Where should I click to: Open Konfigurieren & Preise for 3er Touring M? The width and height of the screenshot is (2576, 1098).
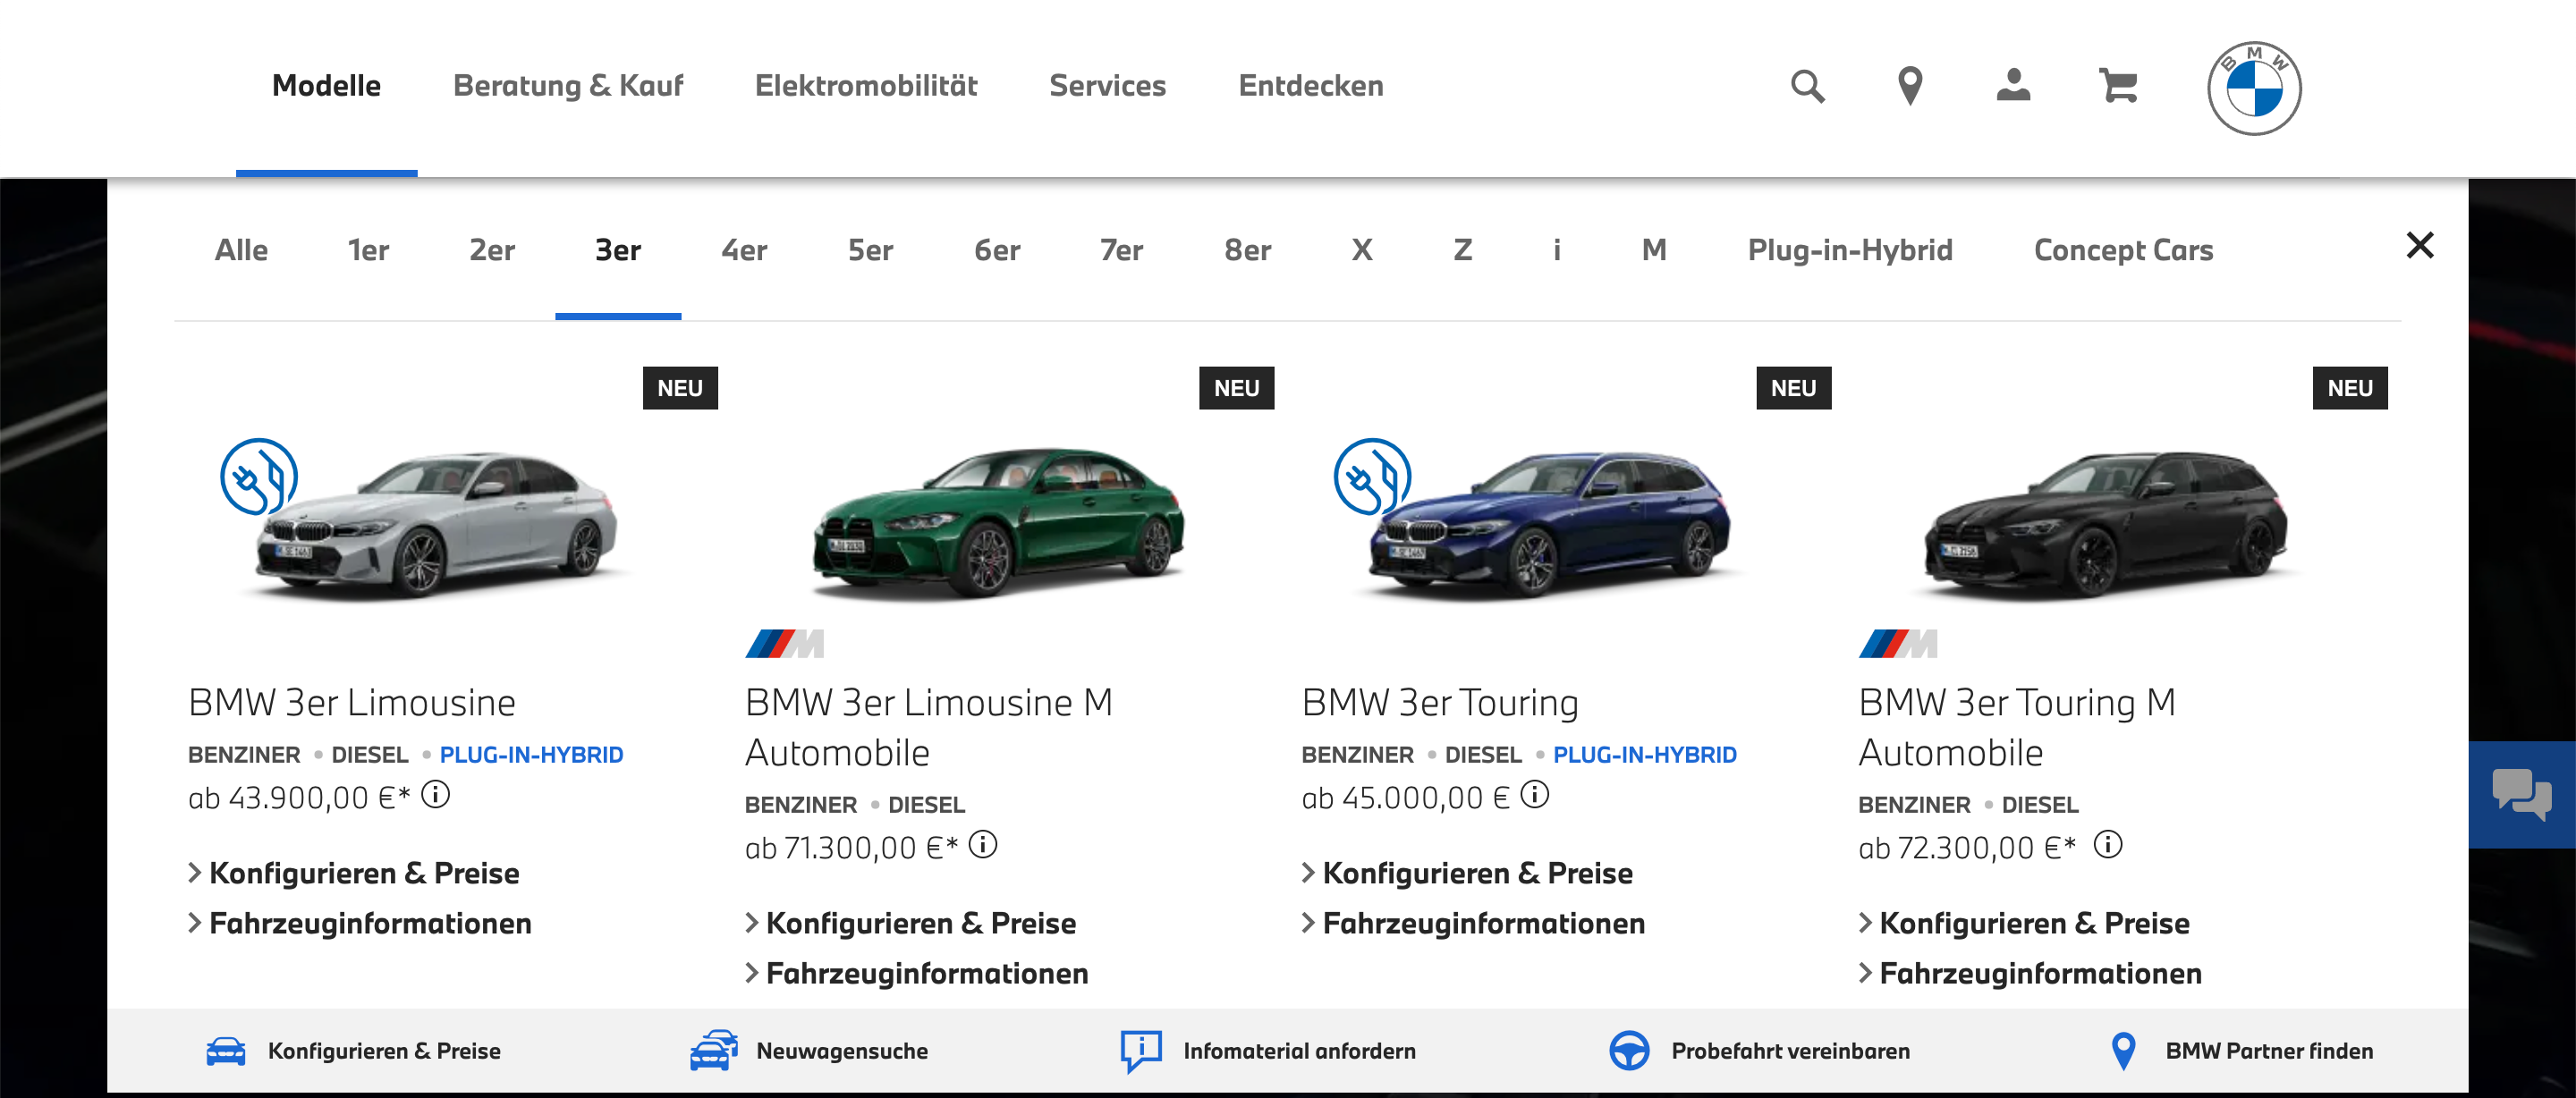click(2024, 923)
